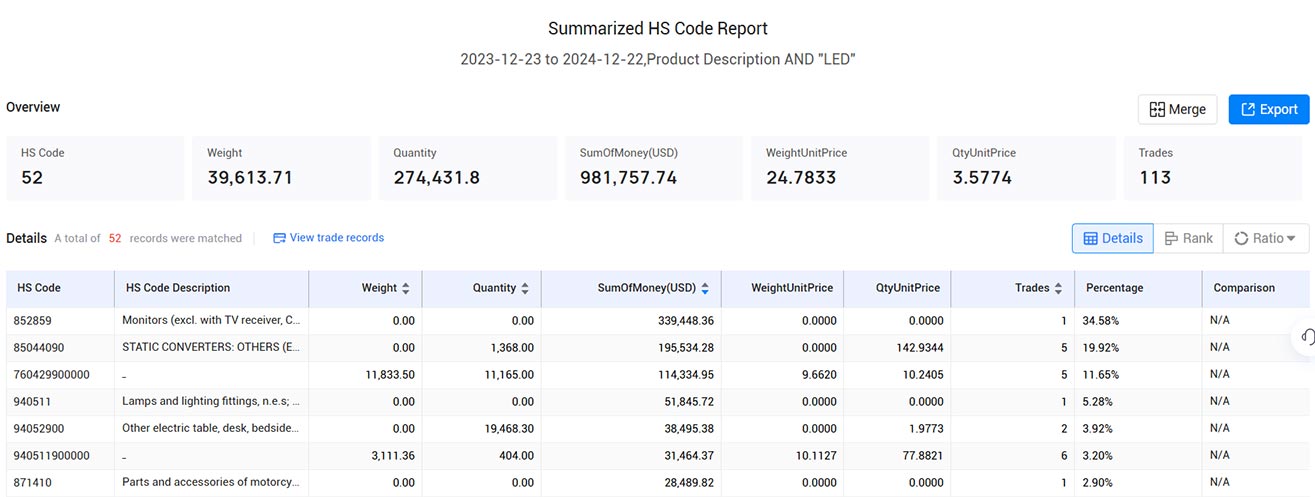Click description 'Monitors (excl. with TV receiver'
Screen dimensions: 1315x497
(211, 321)
